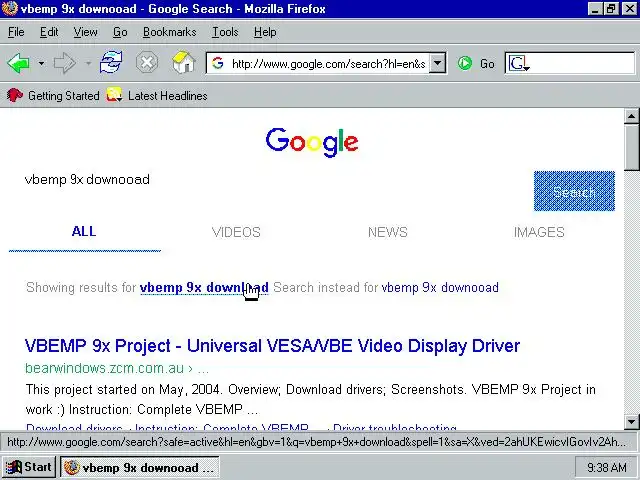This screenshot has height=480, width=640.
Task: Search instead for 'vbemp 9x downooad'
Action: [440, 287]
